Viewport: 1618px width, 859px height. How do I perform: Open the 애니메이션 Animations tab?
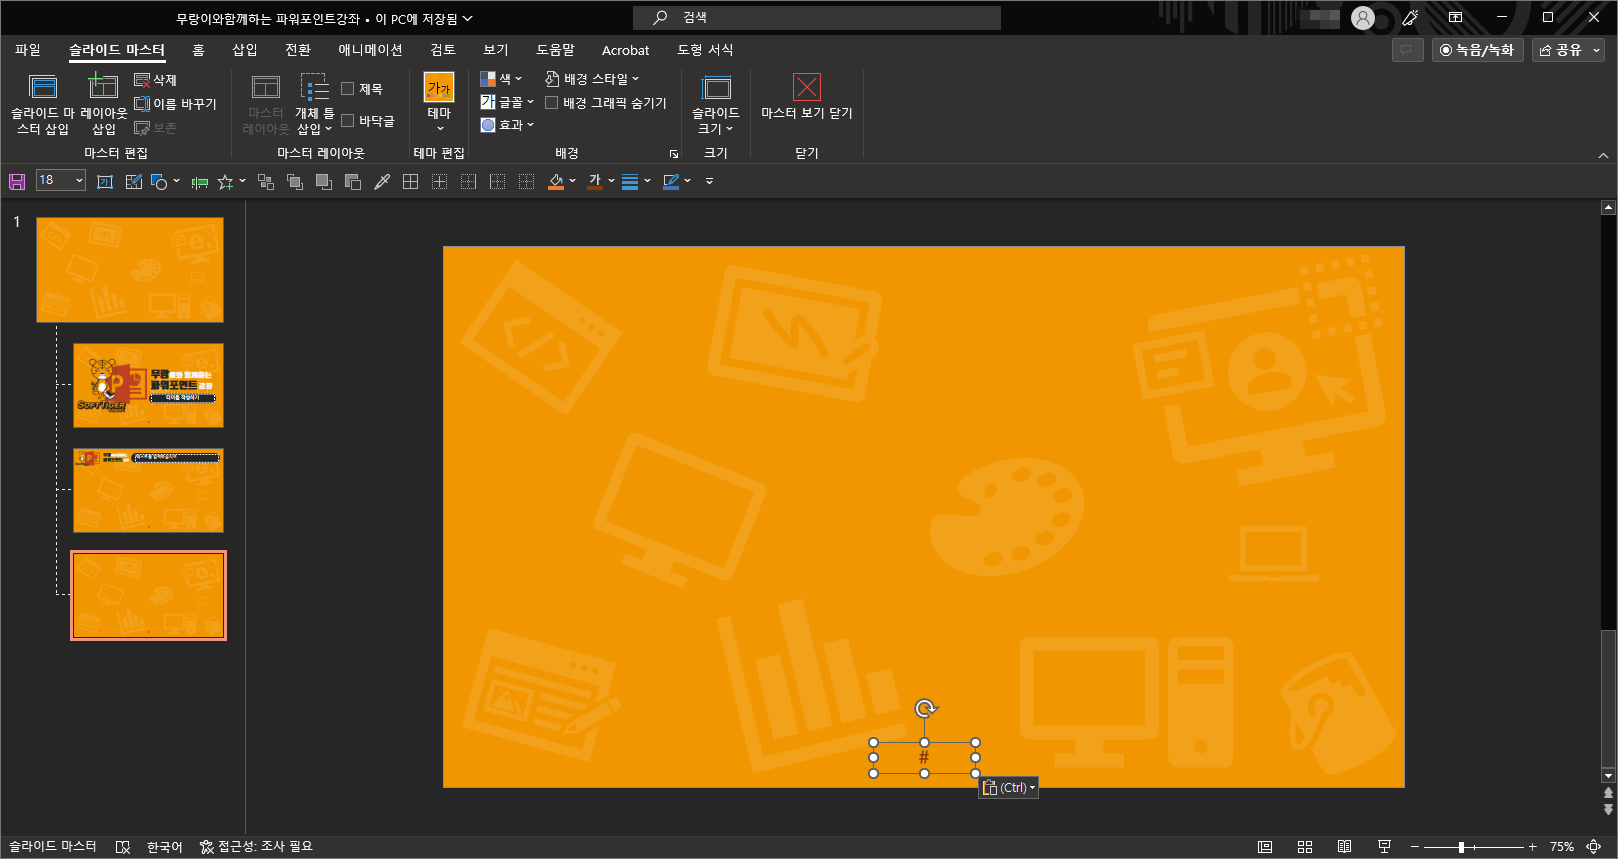[370, 50]
